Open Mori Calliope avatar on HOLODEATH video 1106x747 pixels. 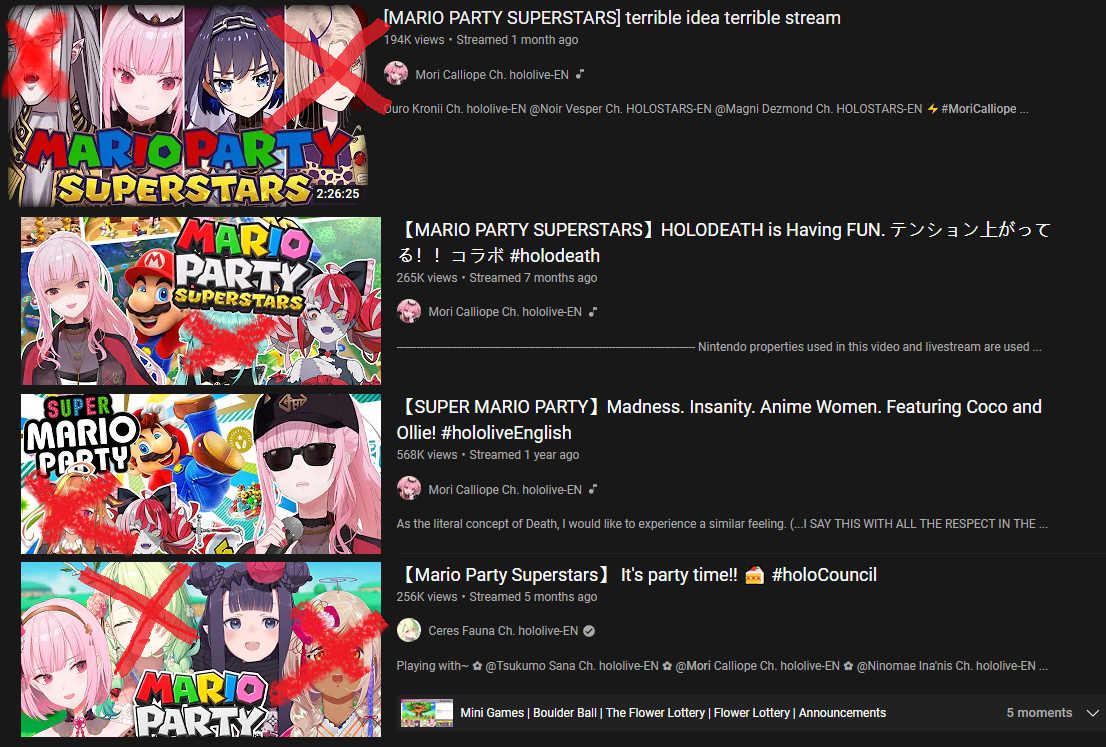coord(408,311)
